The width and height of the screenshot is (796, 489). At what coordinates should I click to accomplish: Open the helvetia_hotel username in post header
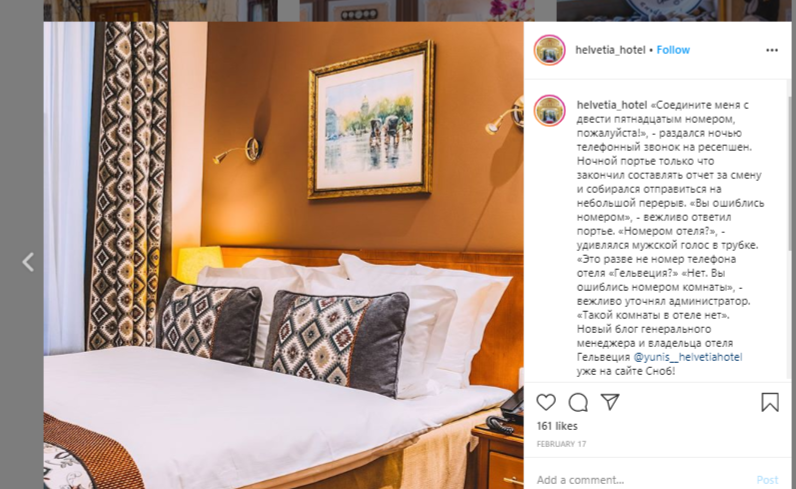point(610,50)
